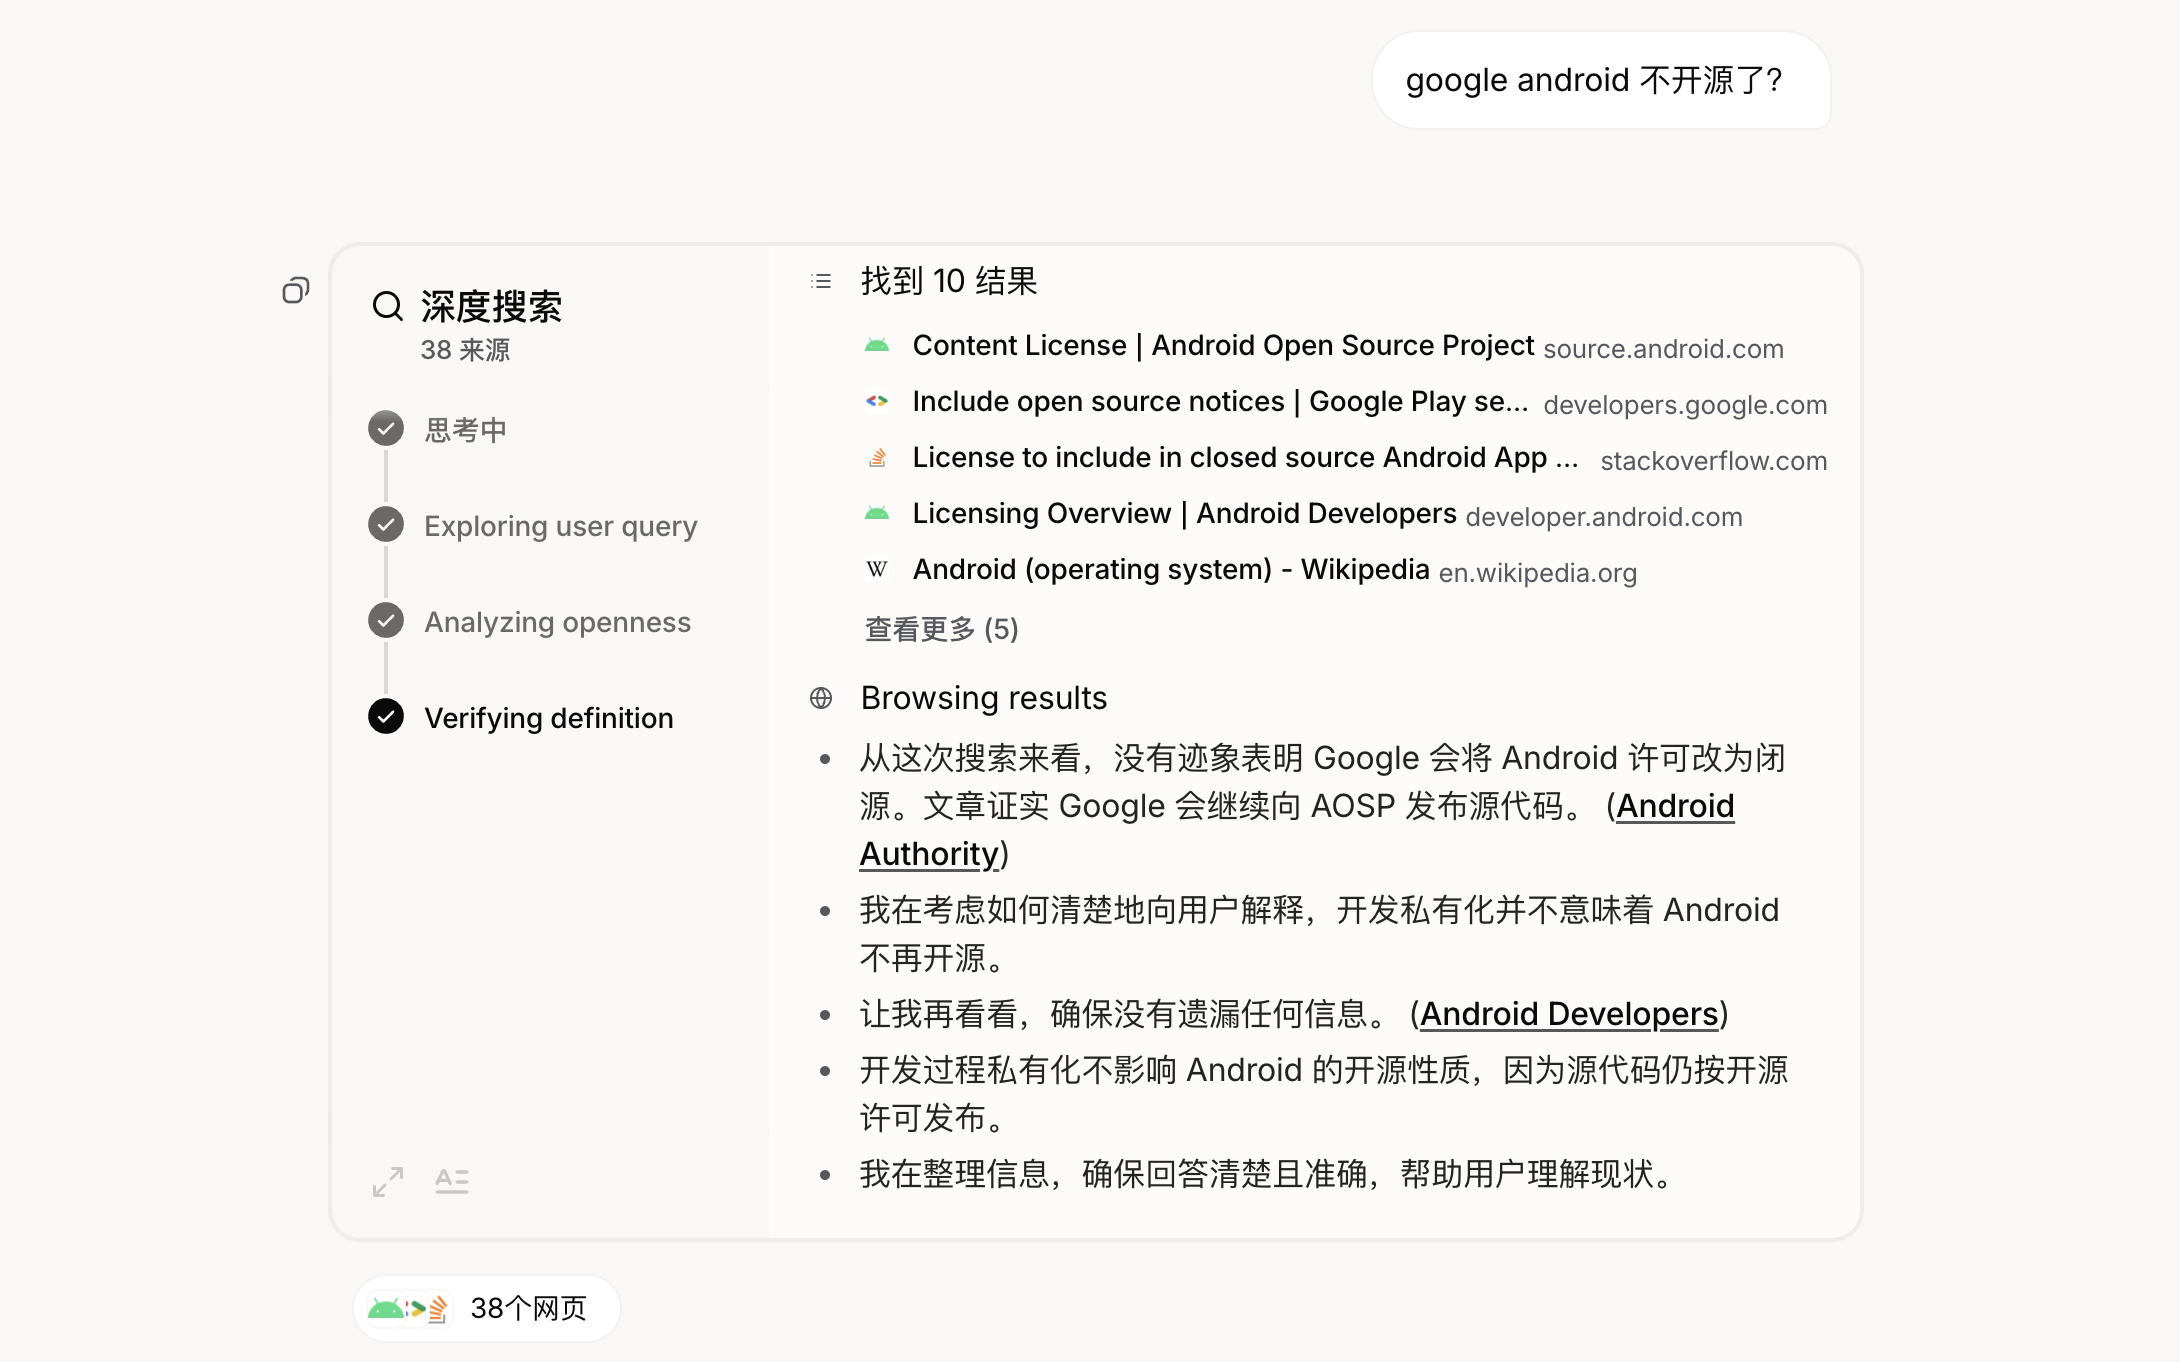This screenshot has width=2180, height=1362.
Task: Click the globe icon beside Browsing results
Action: coord(821,698)
